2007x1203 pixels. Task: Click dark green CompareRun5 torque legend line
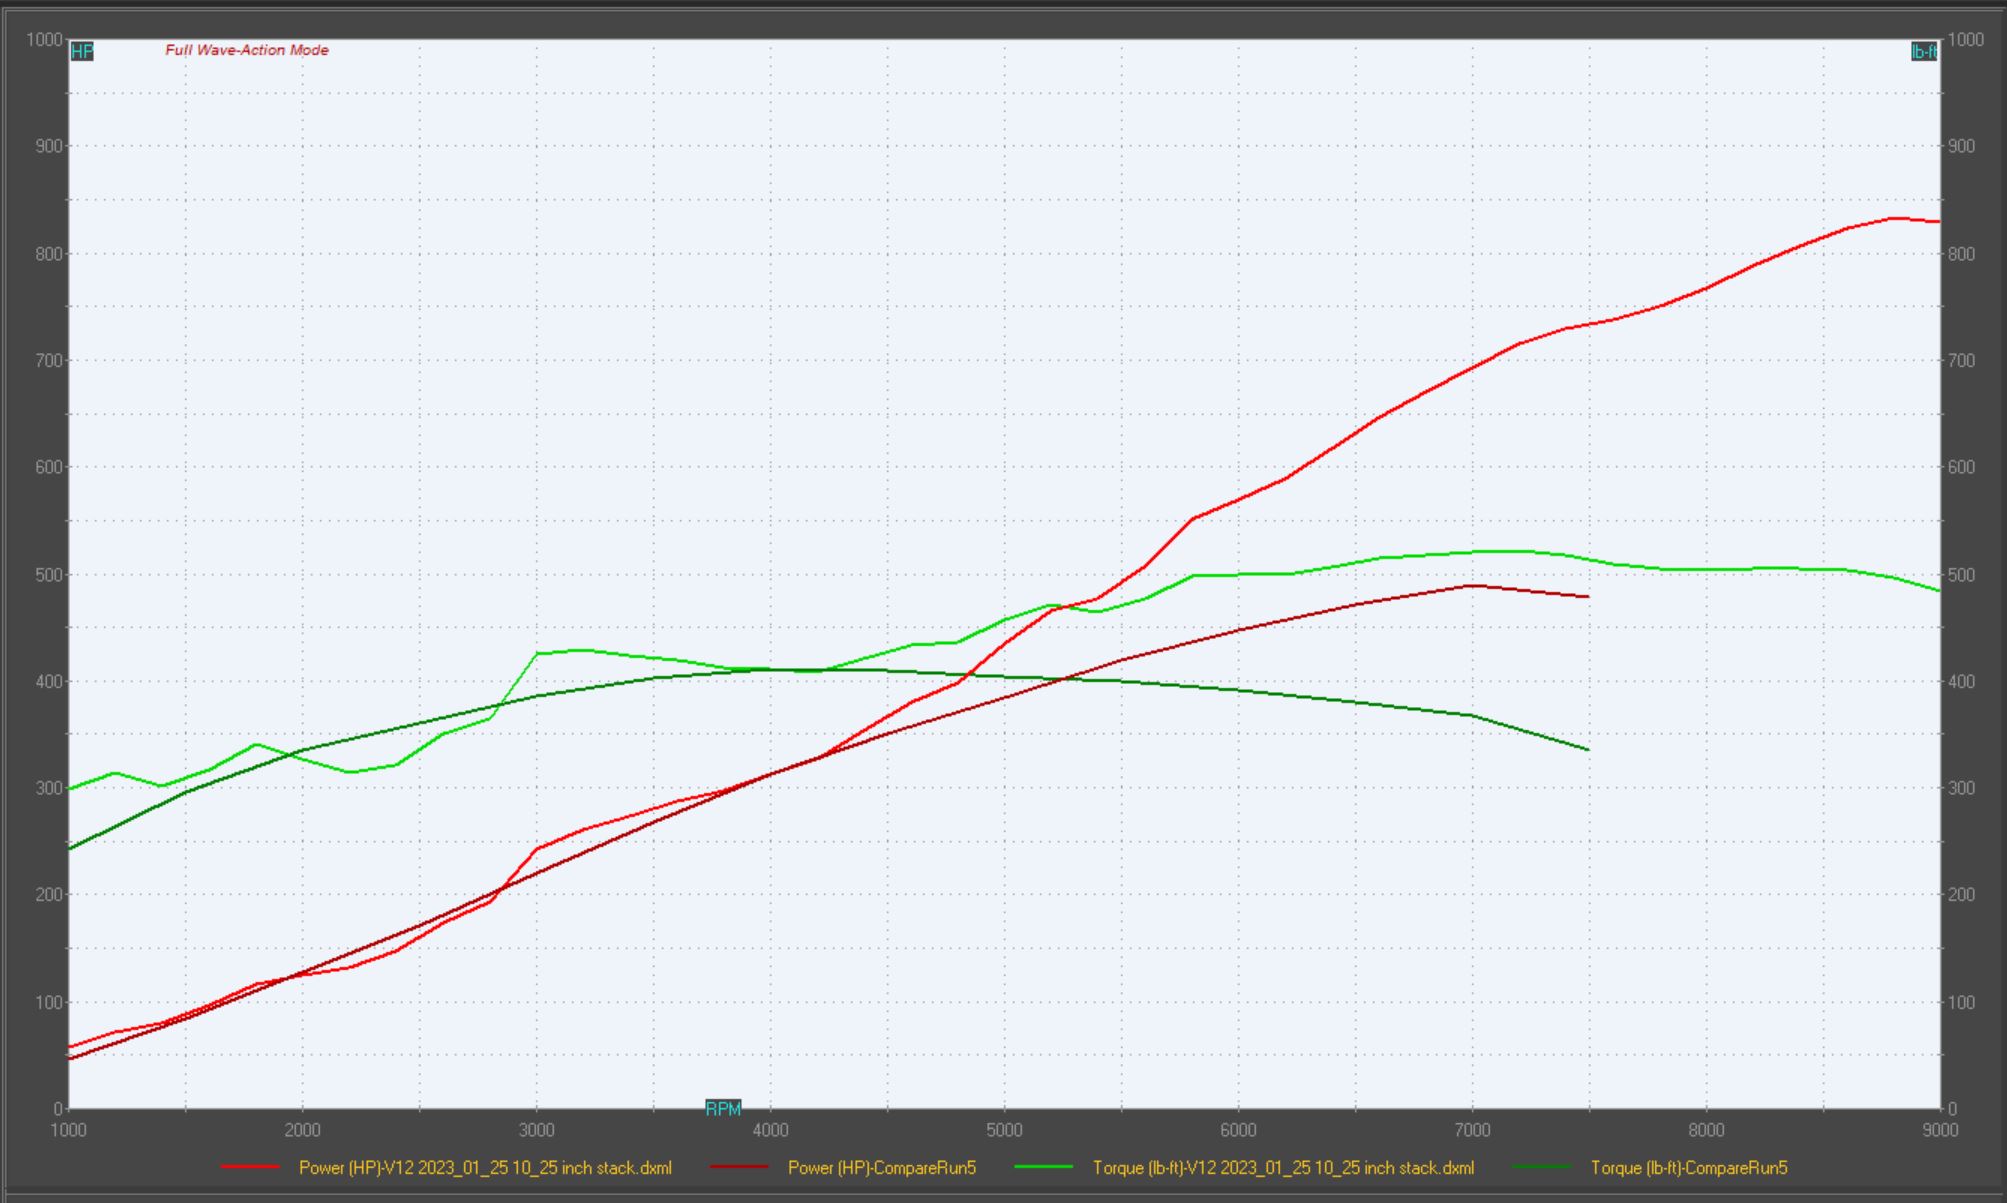[1542, 1167]
